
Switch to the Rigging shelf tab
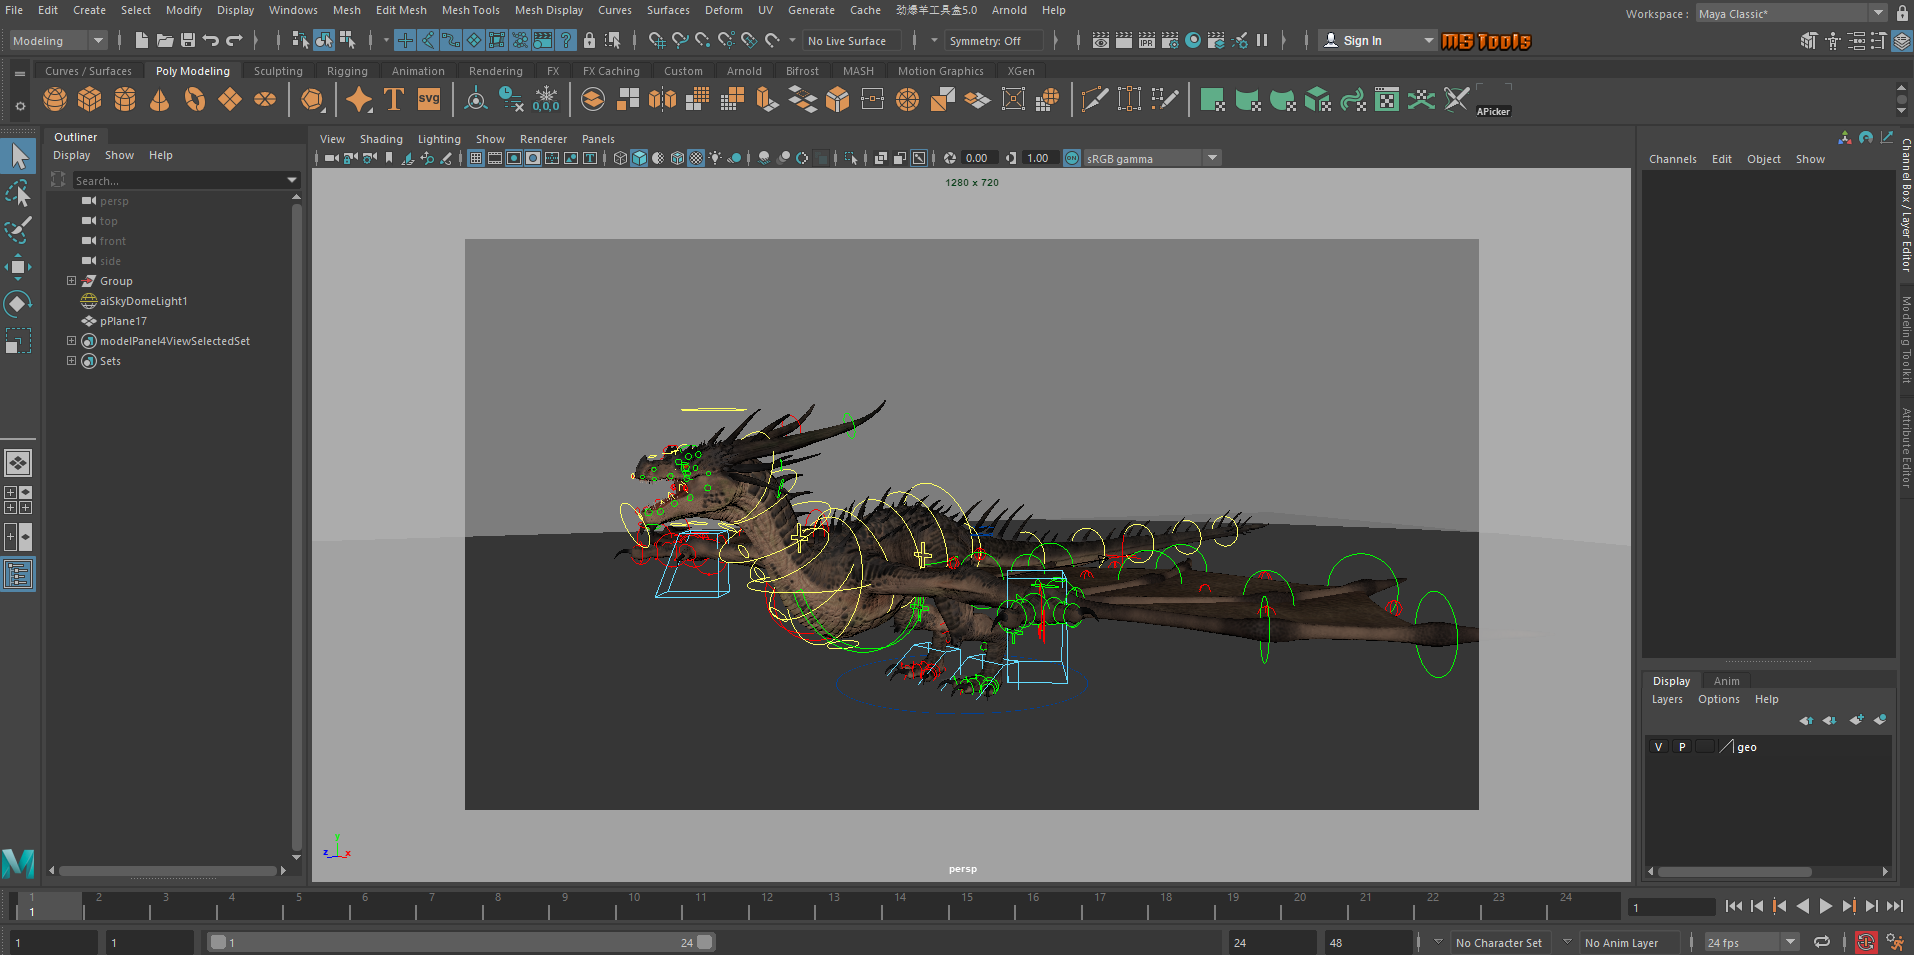(x=347, y=71)
